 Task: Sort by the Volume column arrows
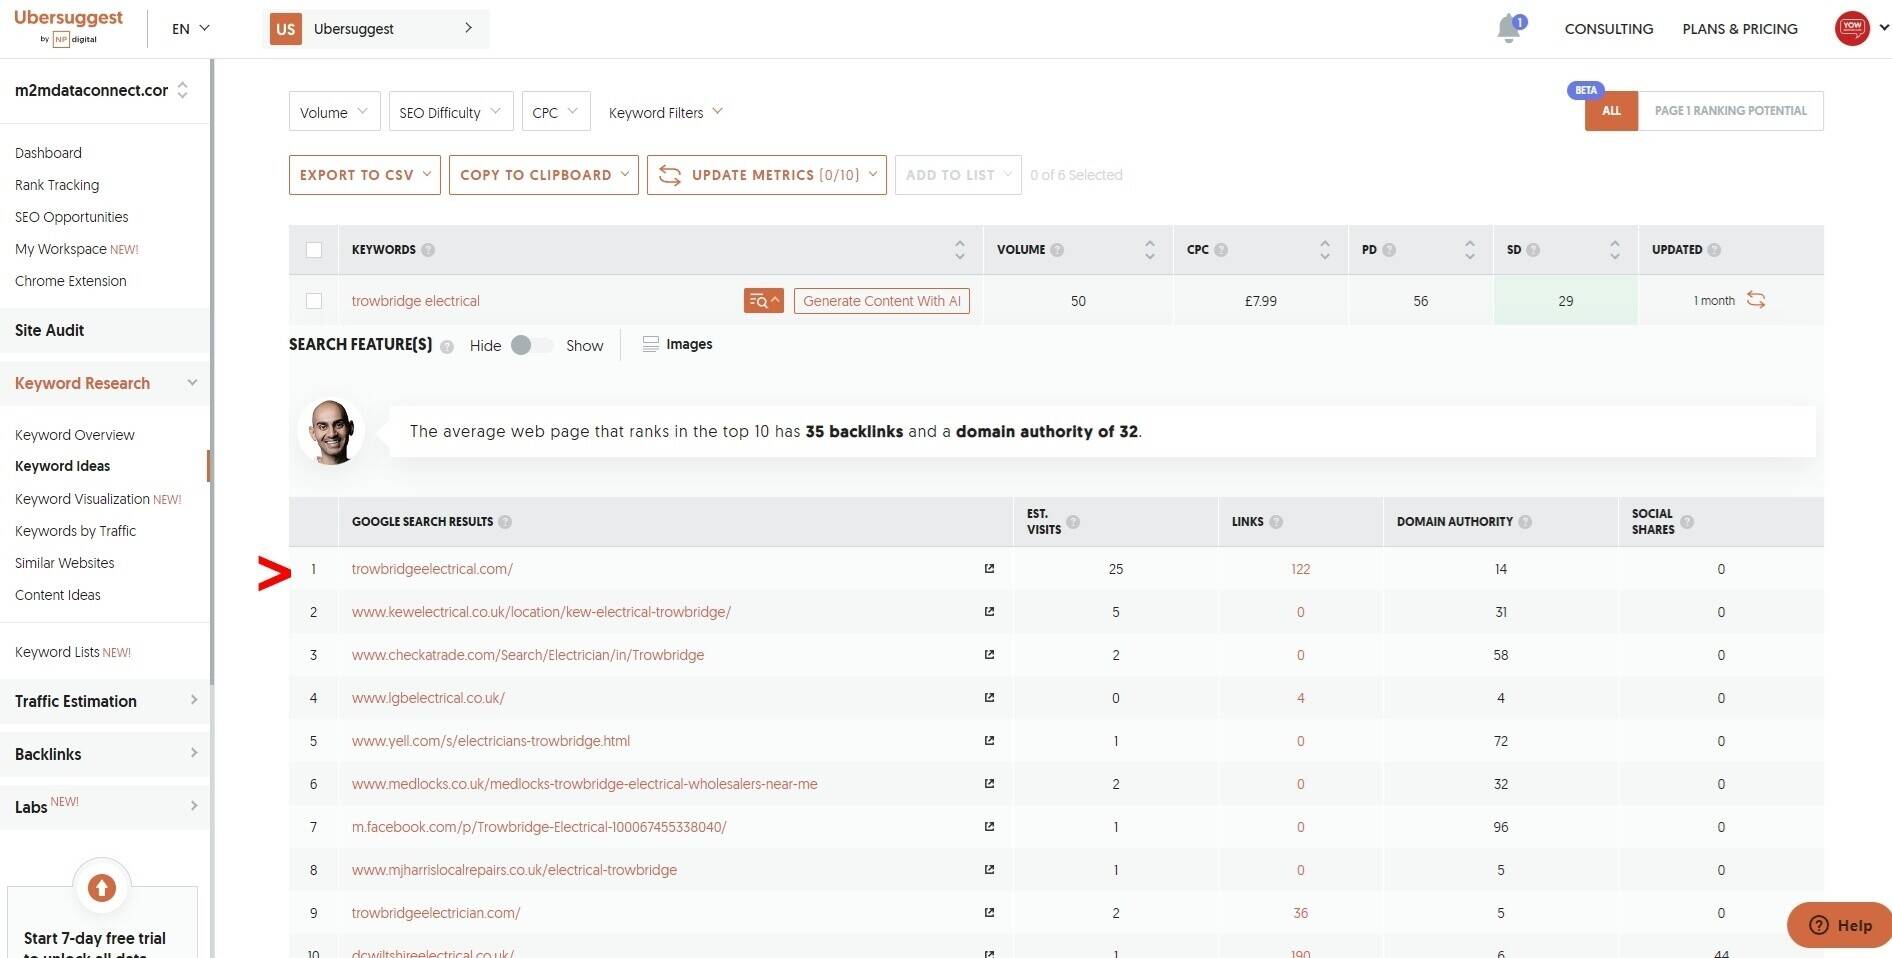1150,250
